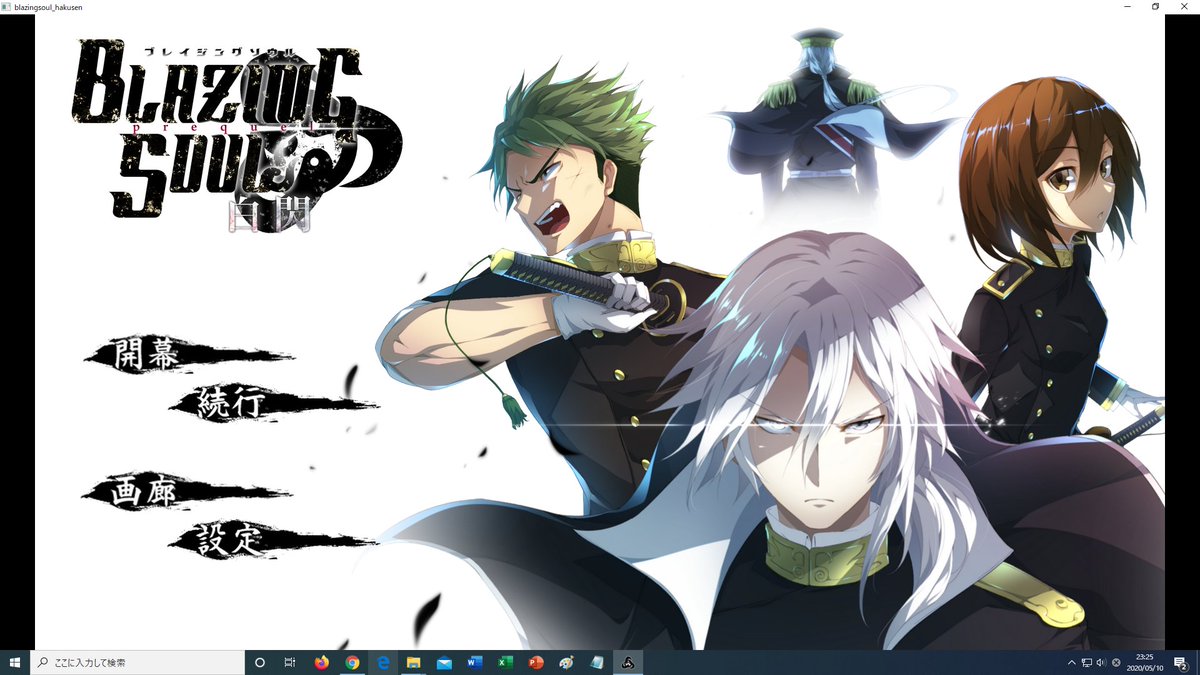The image size is (1200, 675).
Task: Open network status in system tray
Action: (1087, 662)
